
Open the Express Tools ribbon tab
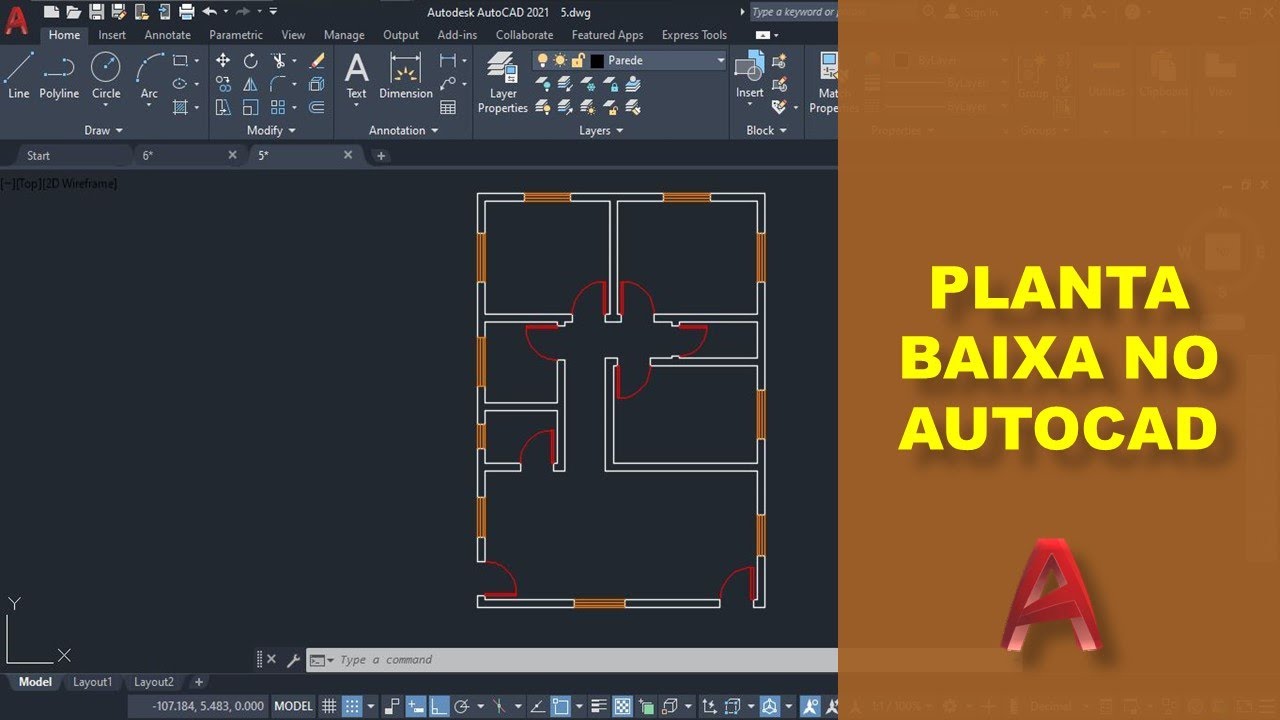point(694,35)
